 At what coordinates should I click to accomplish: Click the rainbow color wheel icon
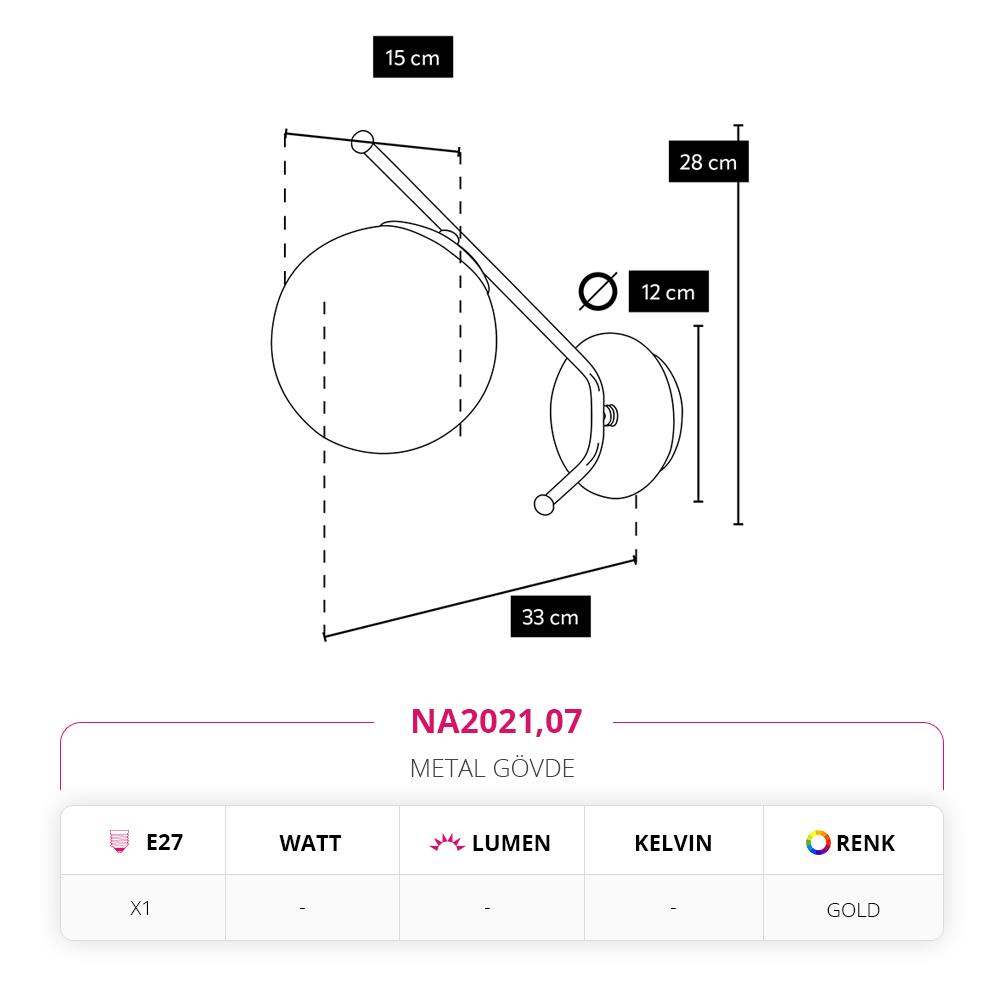(818, 842)
